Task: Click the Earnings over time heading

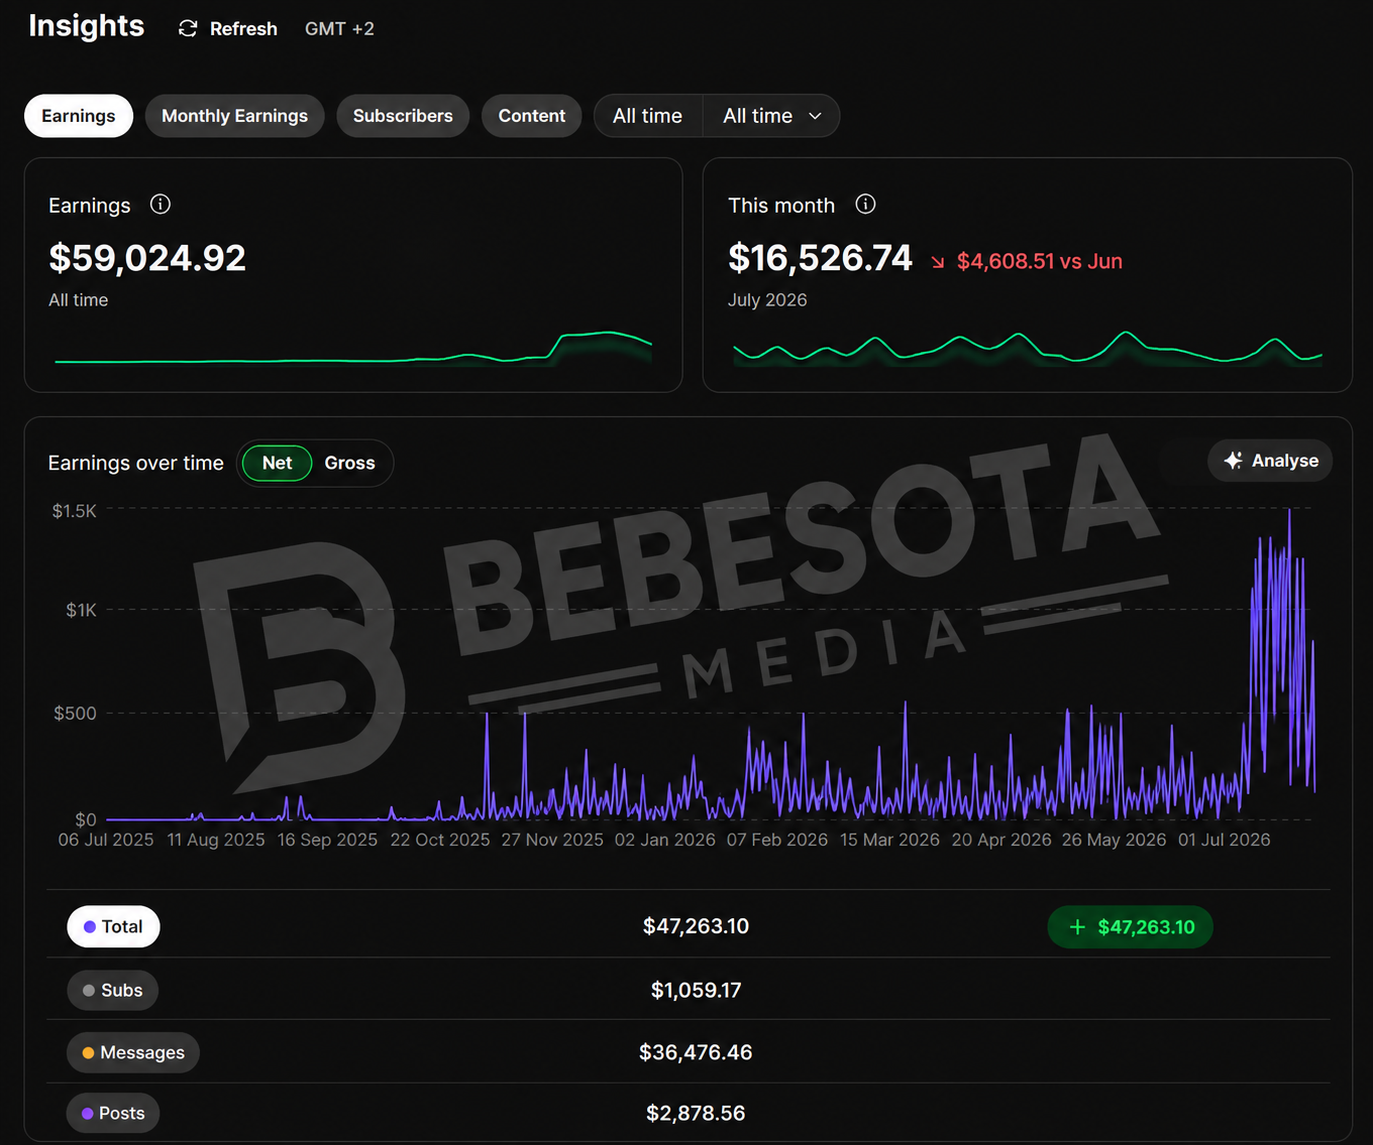Action: tap(136, 463)
